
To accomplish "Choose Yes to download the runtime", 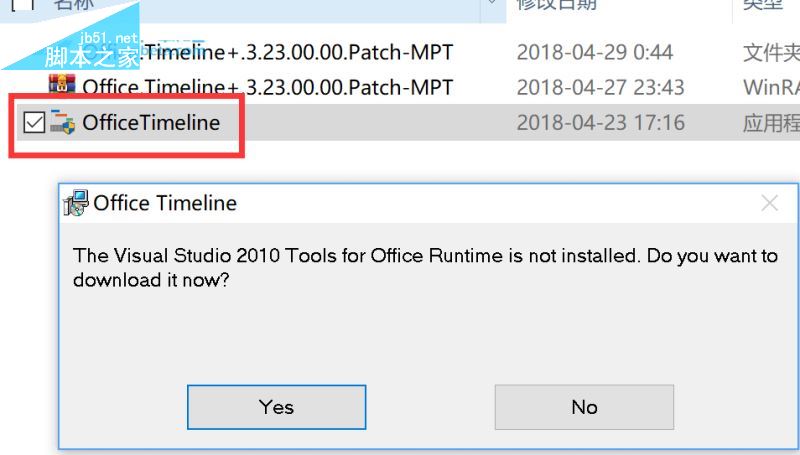I will click(277, 407).
